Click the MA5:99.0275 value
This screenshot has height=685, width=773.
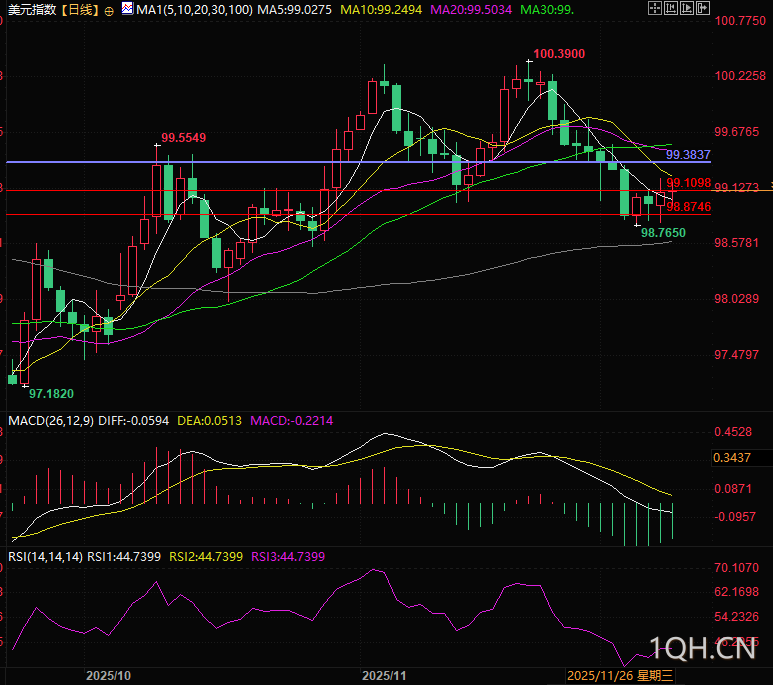tap(294, 9)
